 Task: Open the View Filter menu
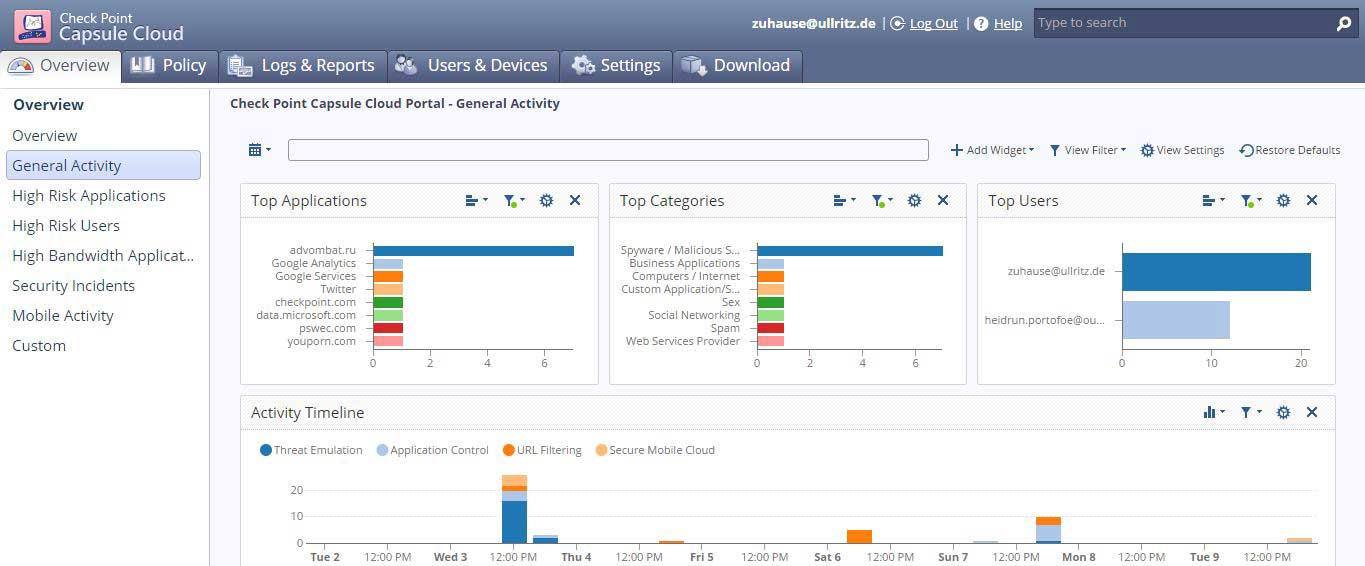point(1087,150)
